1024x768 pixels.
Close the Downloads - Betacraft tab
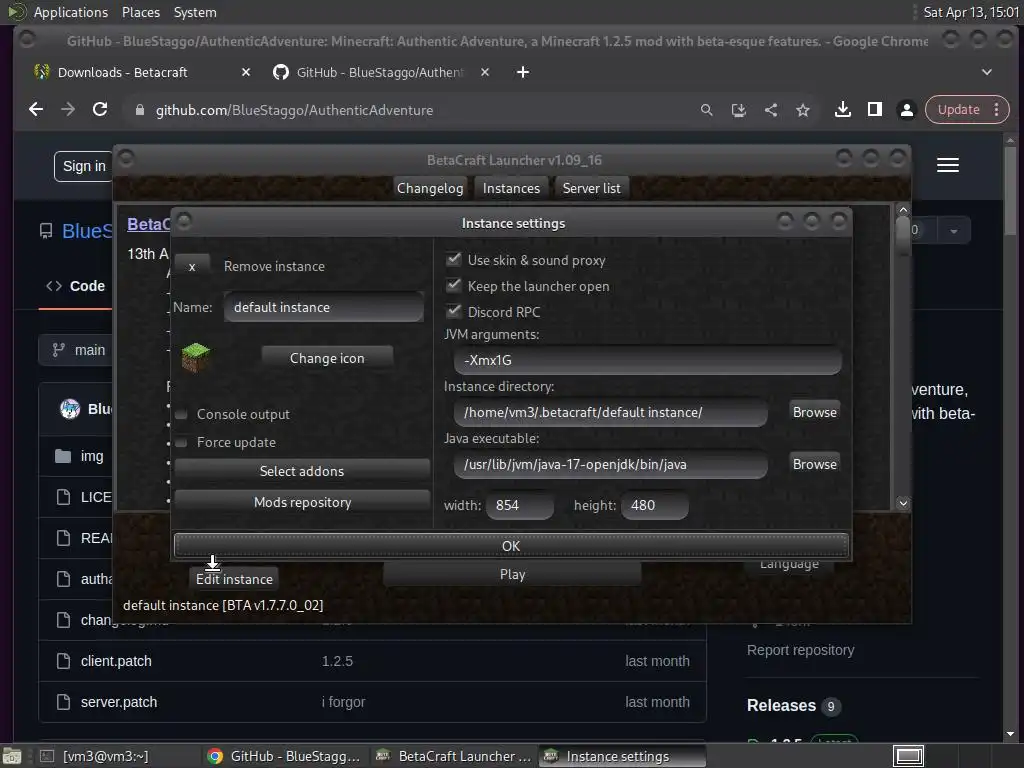(246, 72)
